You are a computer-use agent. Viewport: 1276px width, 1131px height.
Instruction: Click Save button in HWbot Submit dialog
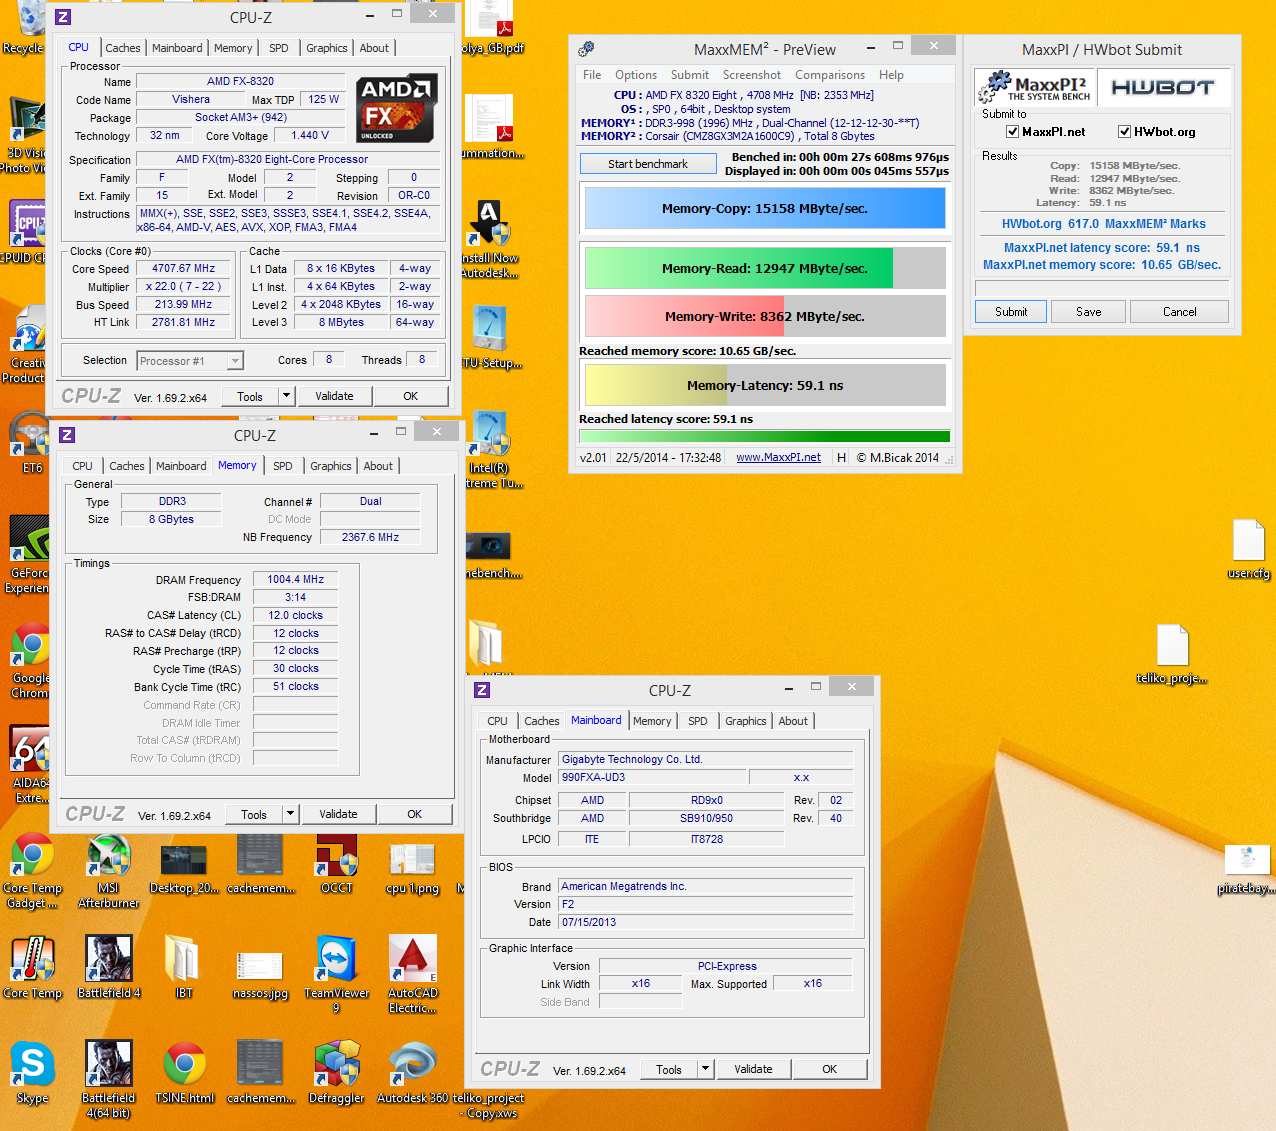click(1089, 312)
